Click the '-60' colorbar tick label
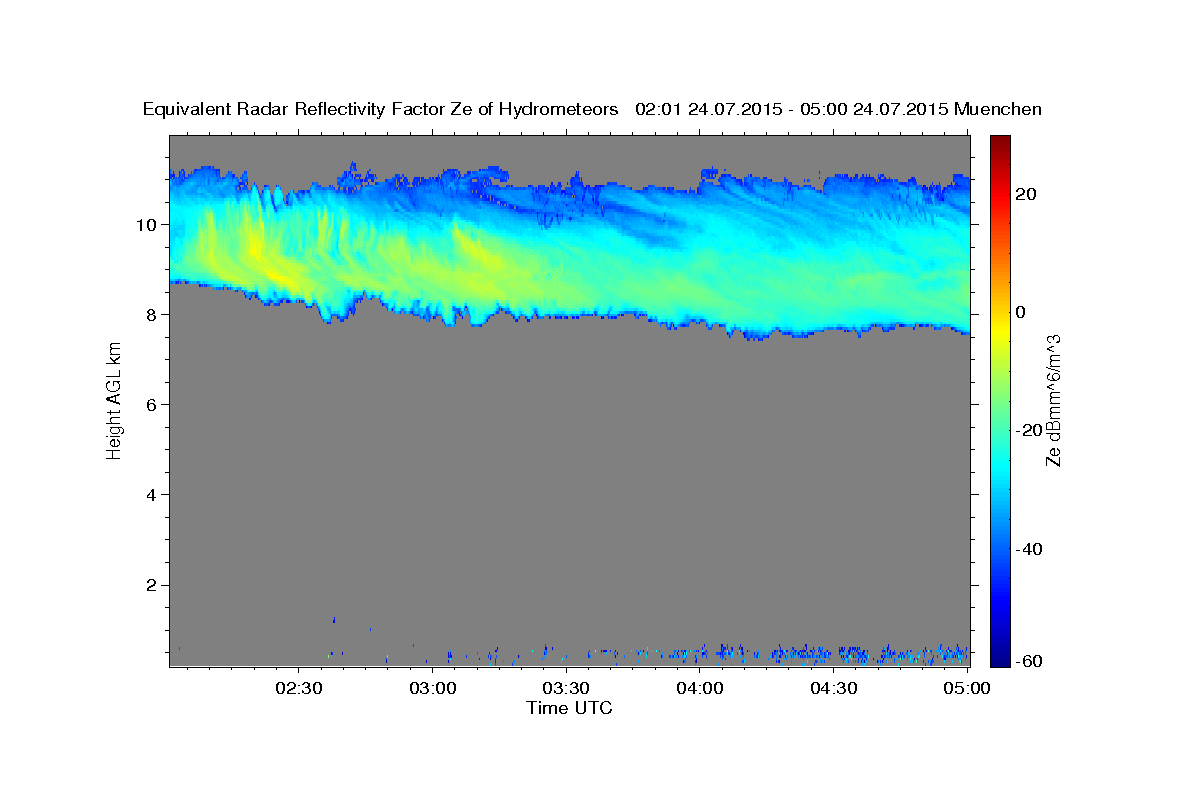 [x=1029, y=661]
